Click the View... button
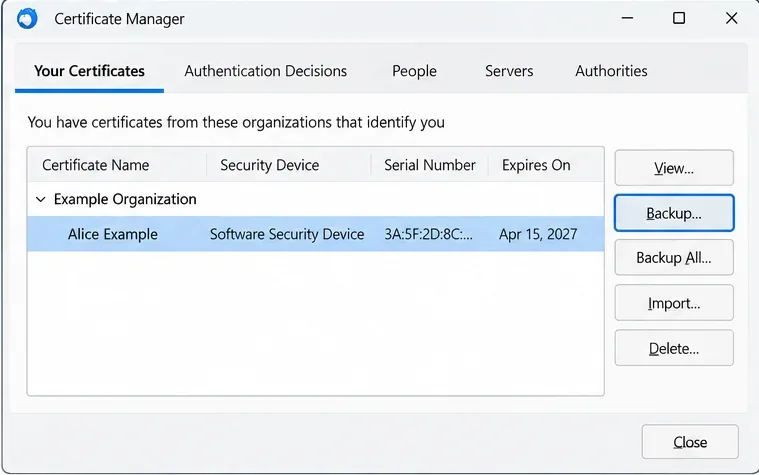This screenshot has height=475, width=759. click(674, 168)
